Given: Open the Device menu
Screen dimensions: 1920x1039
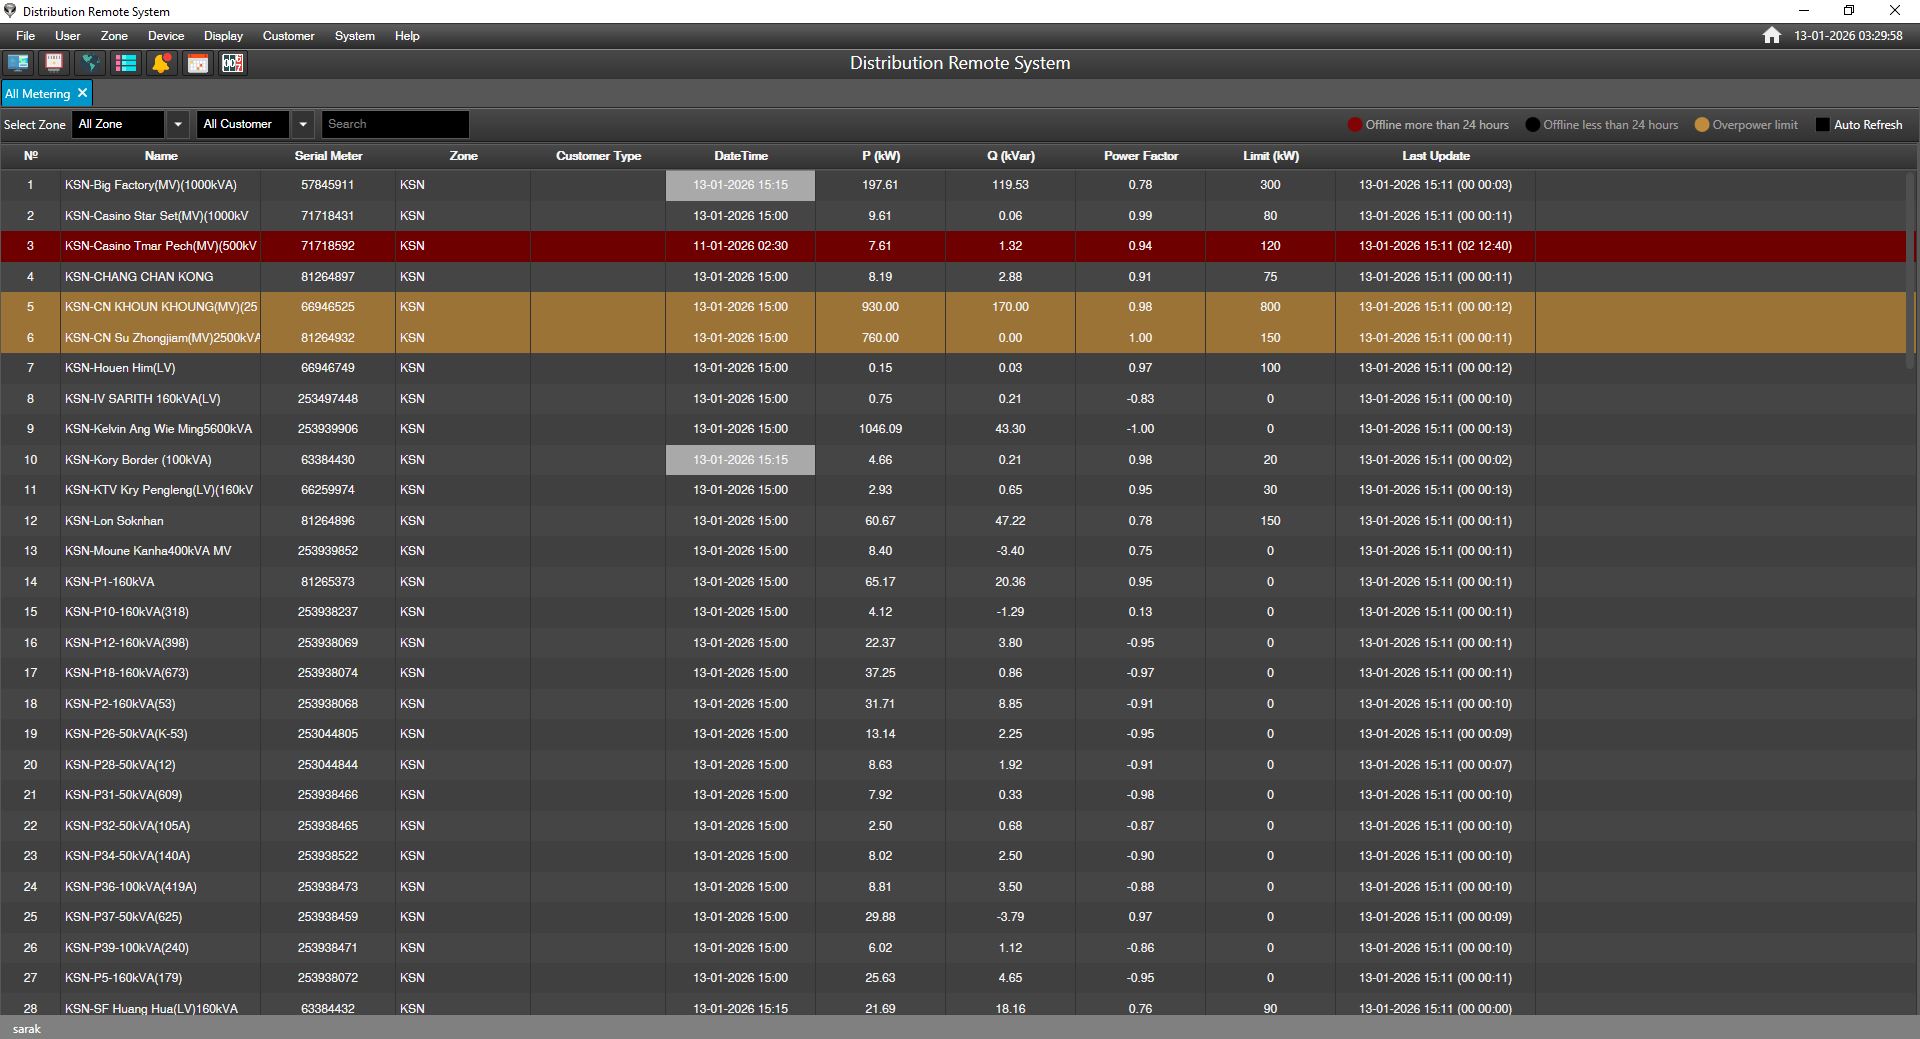Looking at the screenshot, I should 166,36.
